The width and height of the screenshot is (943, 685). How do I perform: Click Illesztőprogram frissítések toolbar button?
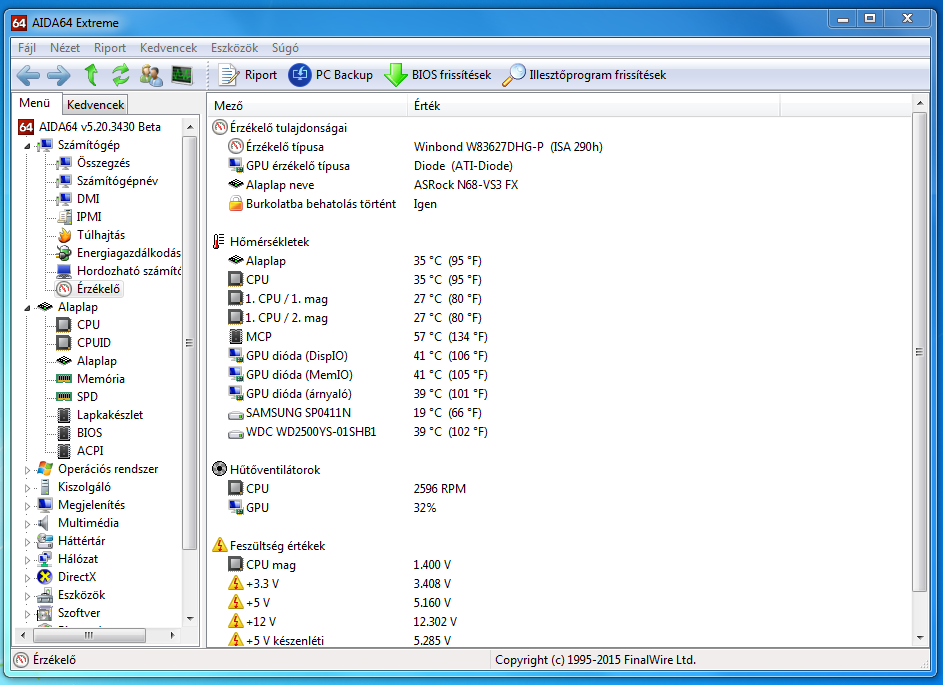coord(584,75)
